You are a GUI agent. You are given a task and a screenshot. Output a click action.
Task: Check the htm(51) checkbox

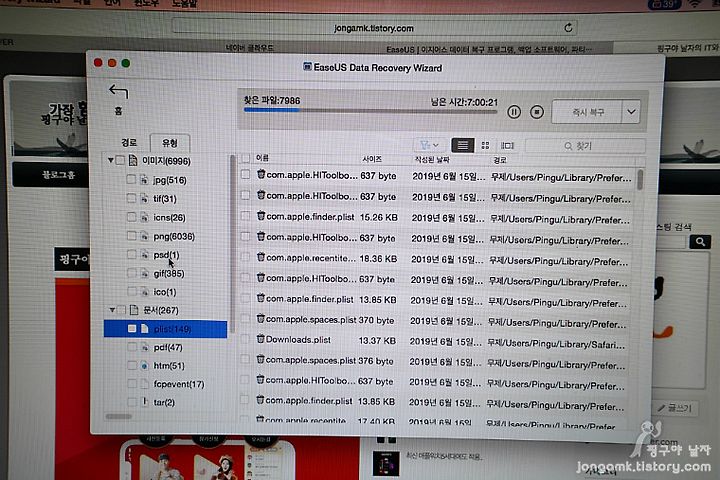[131, 366]
